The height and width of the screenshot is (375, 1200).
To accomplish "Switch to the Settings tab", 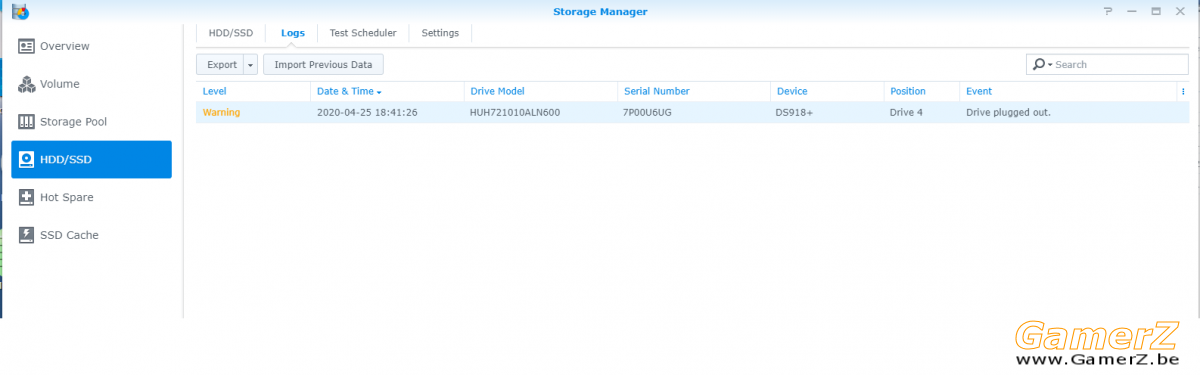I will (440, 33).
